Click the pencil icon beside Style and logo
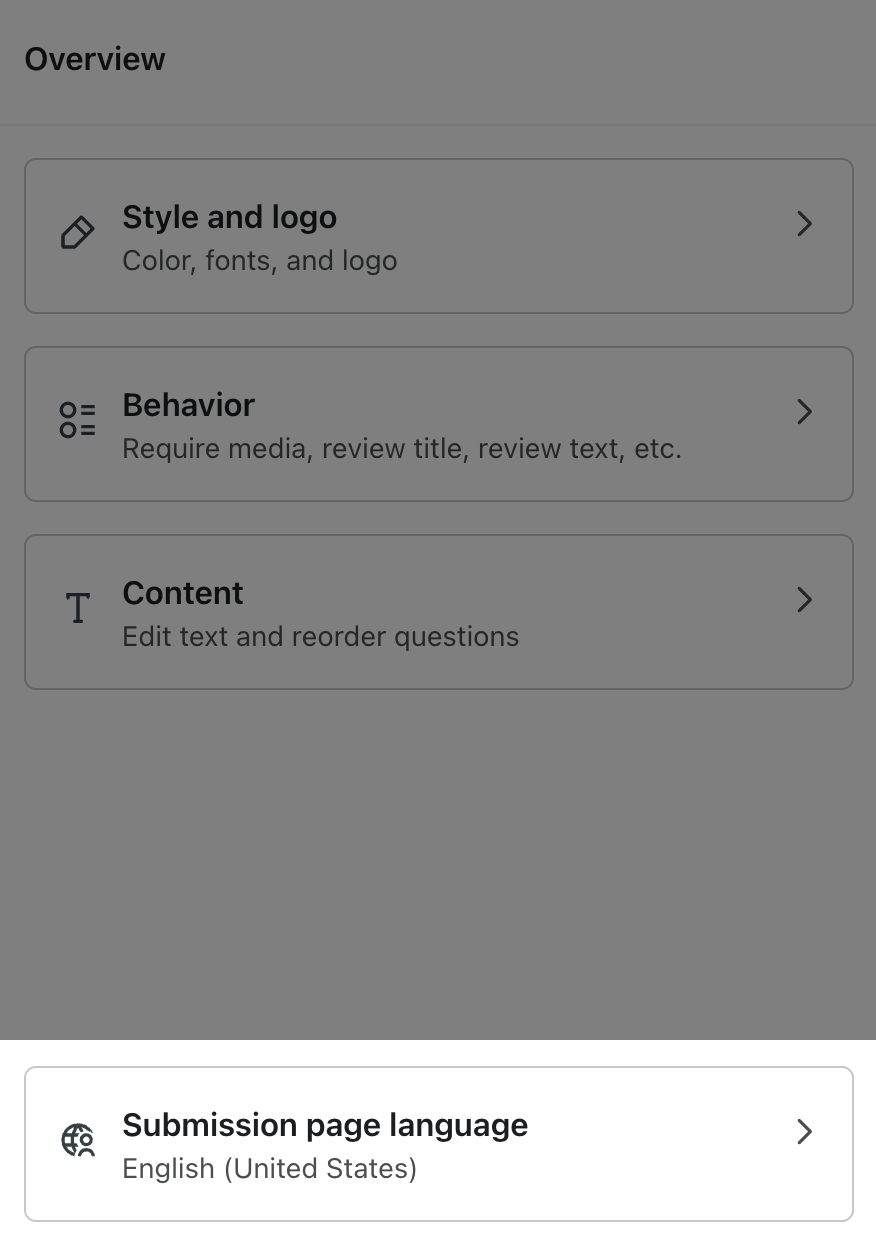 tap(77, 231)
